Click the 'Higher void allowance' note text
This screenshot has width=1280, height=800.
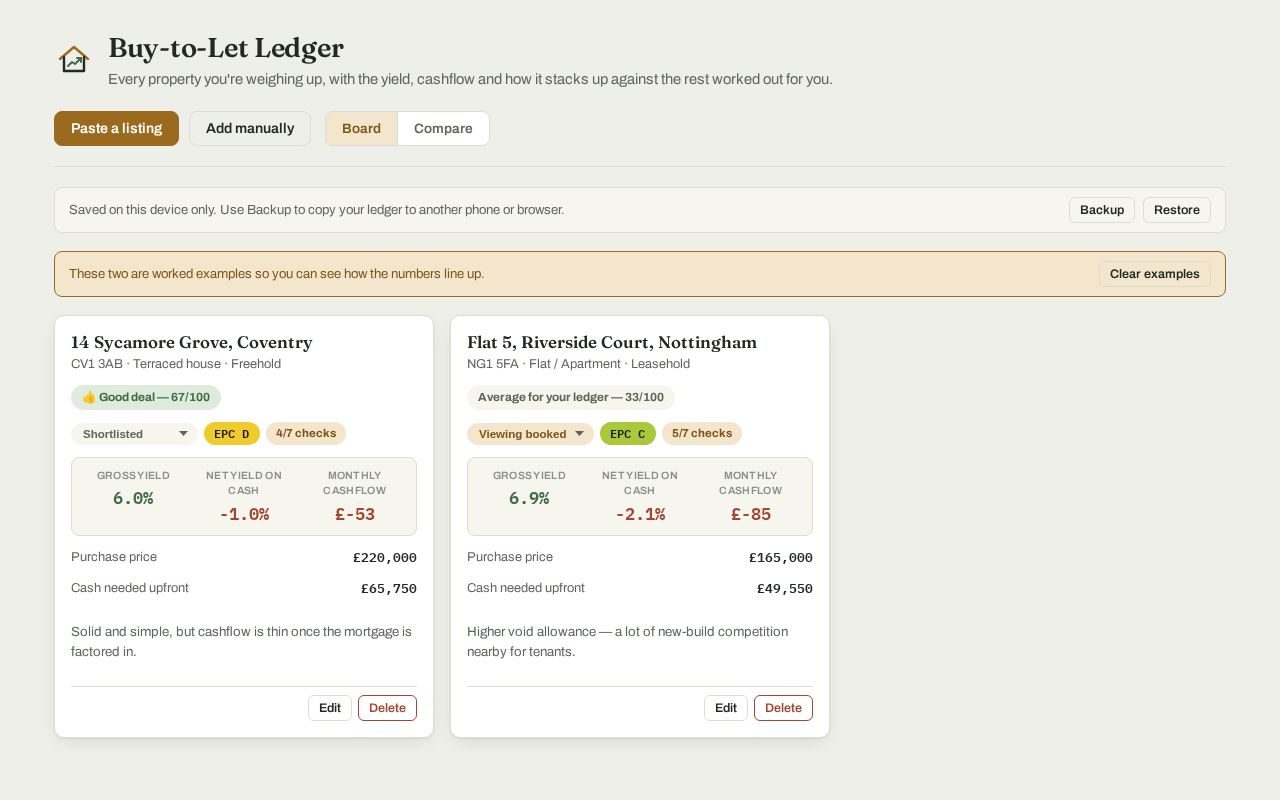(x=627, y=642)
